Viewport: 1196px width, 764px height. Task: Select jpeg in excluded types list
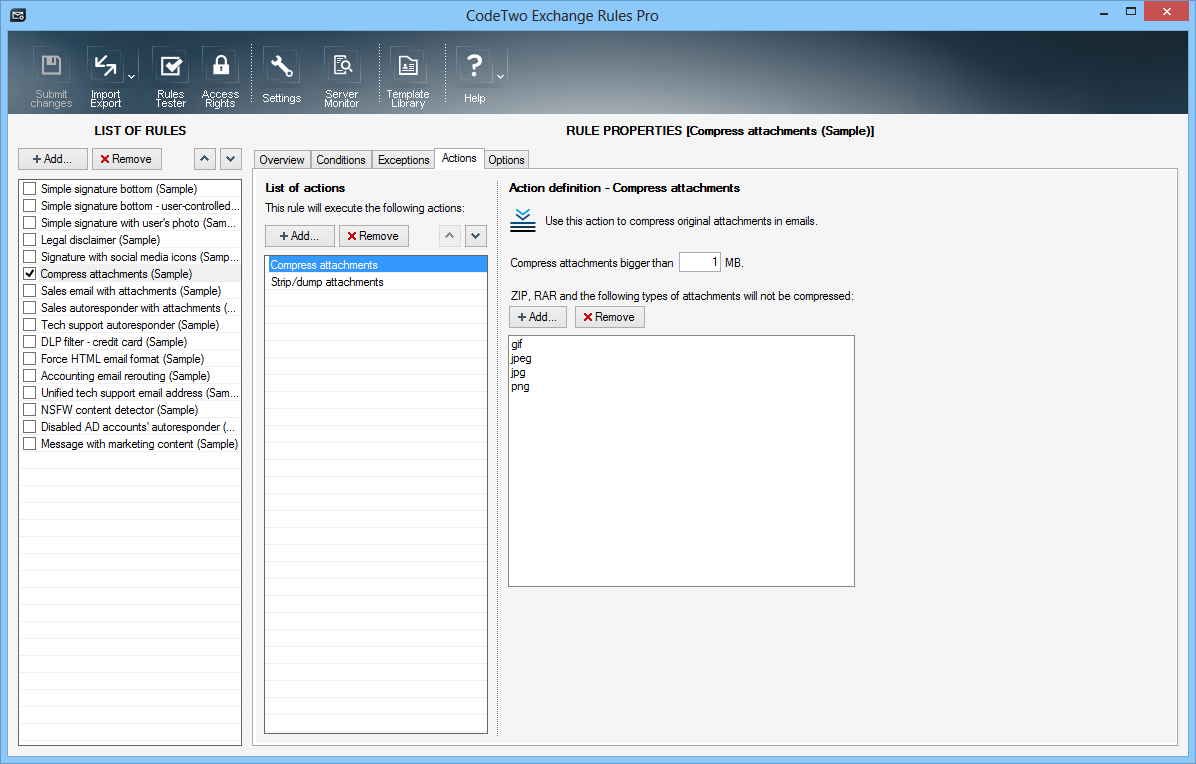click(522, 358)
